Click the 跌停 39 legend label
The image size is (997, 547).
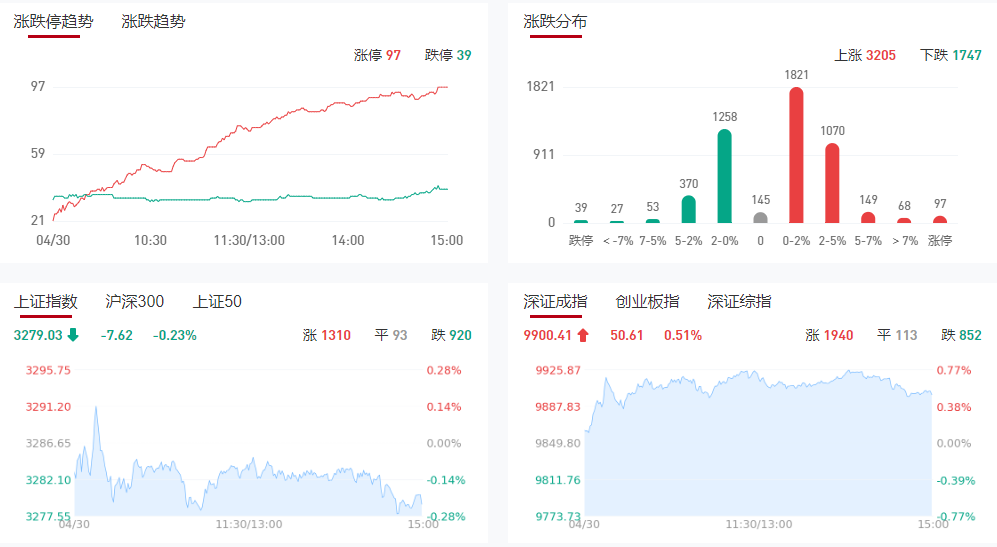tap(448, 55)
